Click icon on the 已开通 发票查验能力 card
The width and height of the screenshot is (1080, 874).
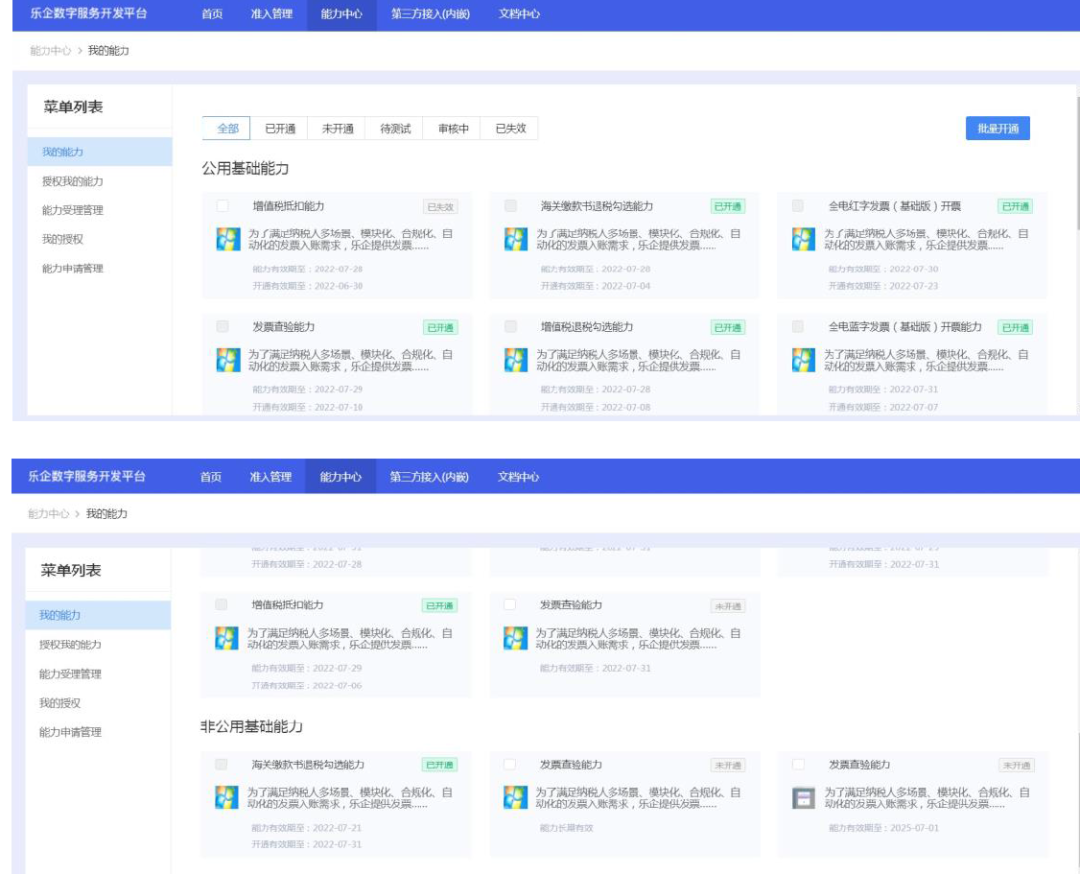[227, 360]
